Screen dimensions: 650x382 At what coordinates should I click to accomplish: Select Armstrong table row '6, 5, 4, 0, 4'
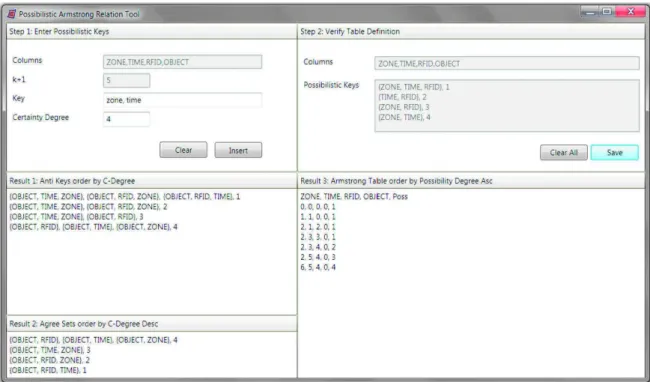(x=318, y=267)
